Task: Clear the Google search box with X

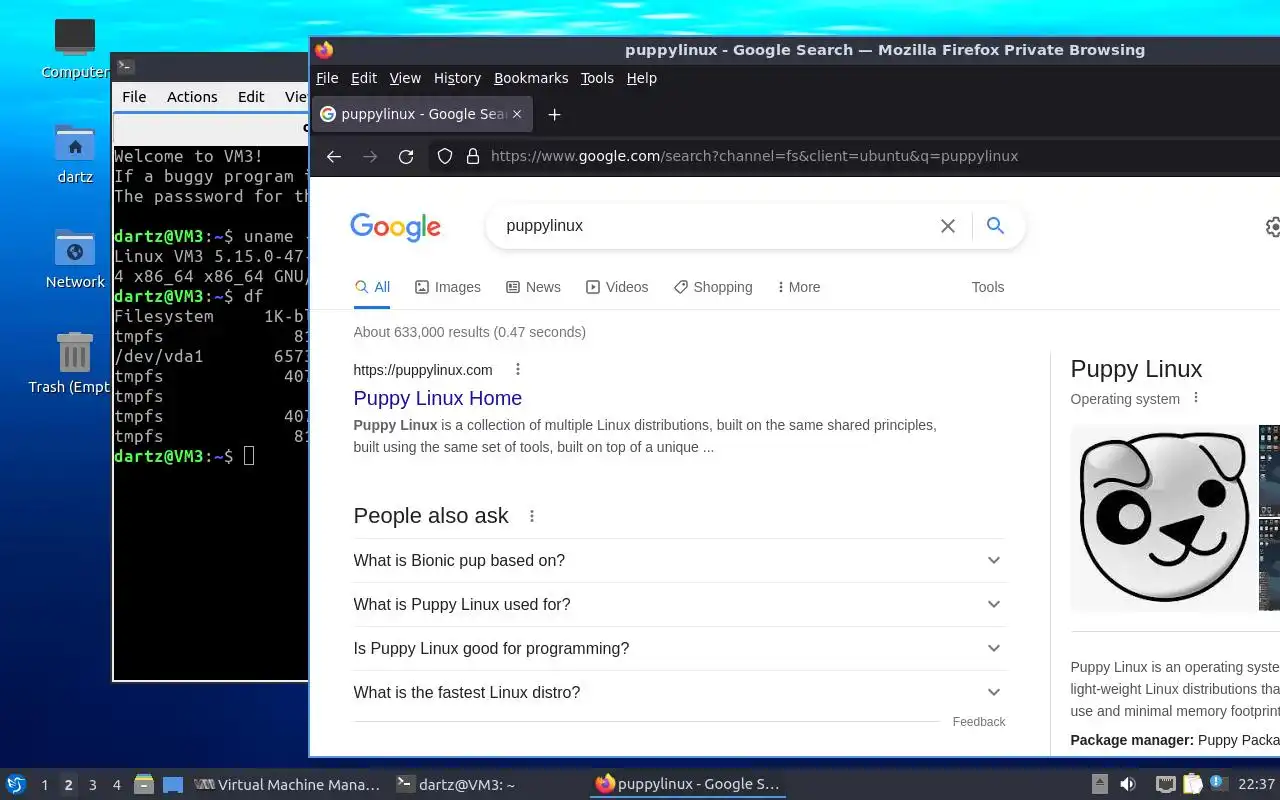Action: pos(948,226)
